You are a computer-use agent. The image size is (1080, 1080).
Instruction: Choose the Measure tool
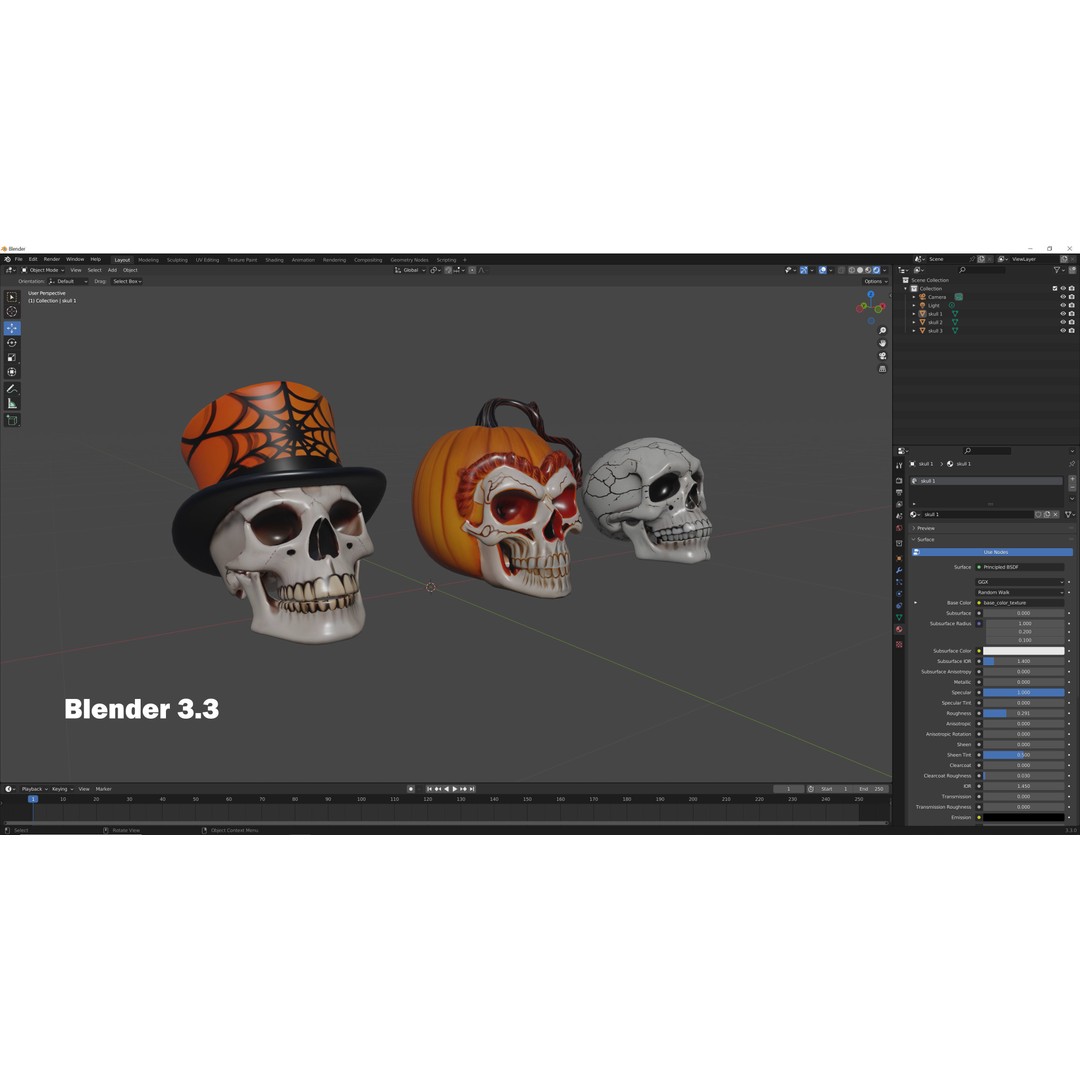[12, 404]
